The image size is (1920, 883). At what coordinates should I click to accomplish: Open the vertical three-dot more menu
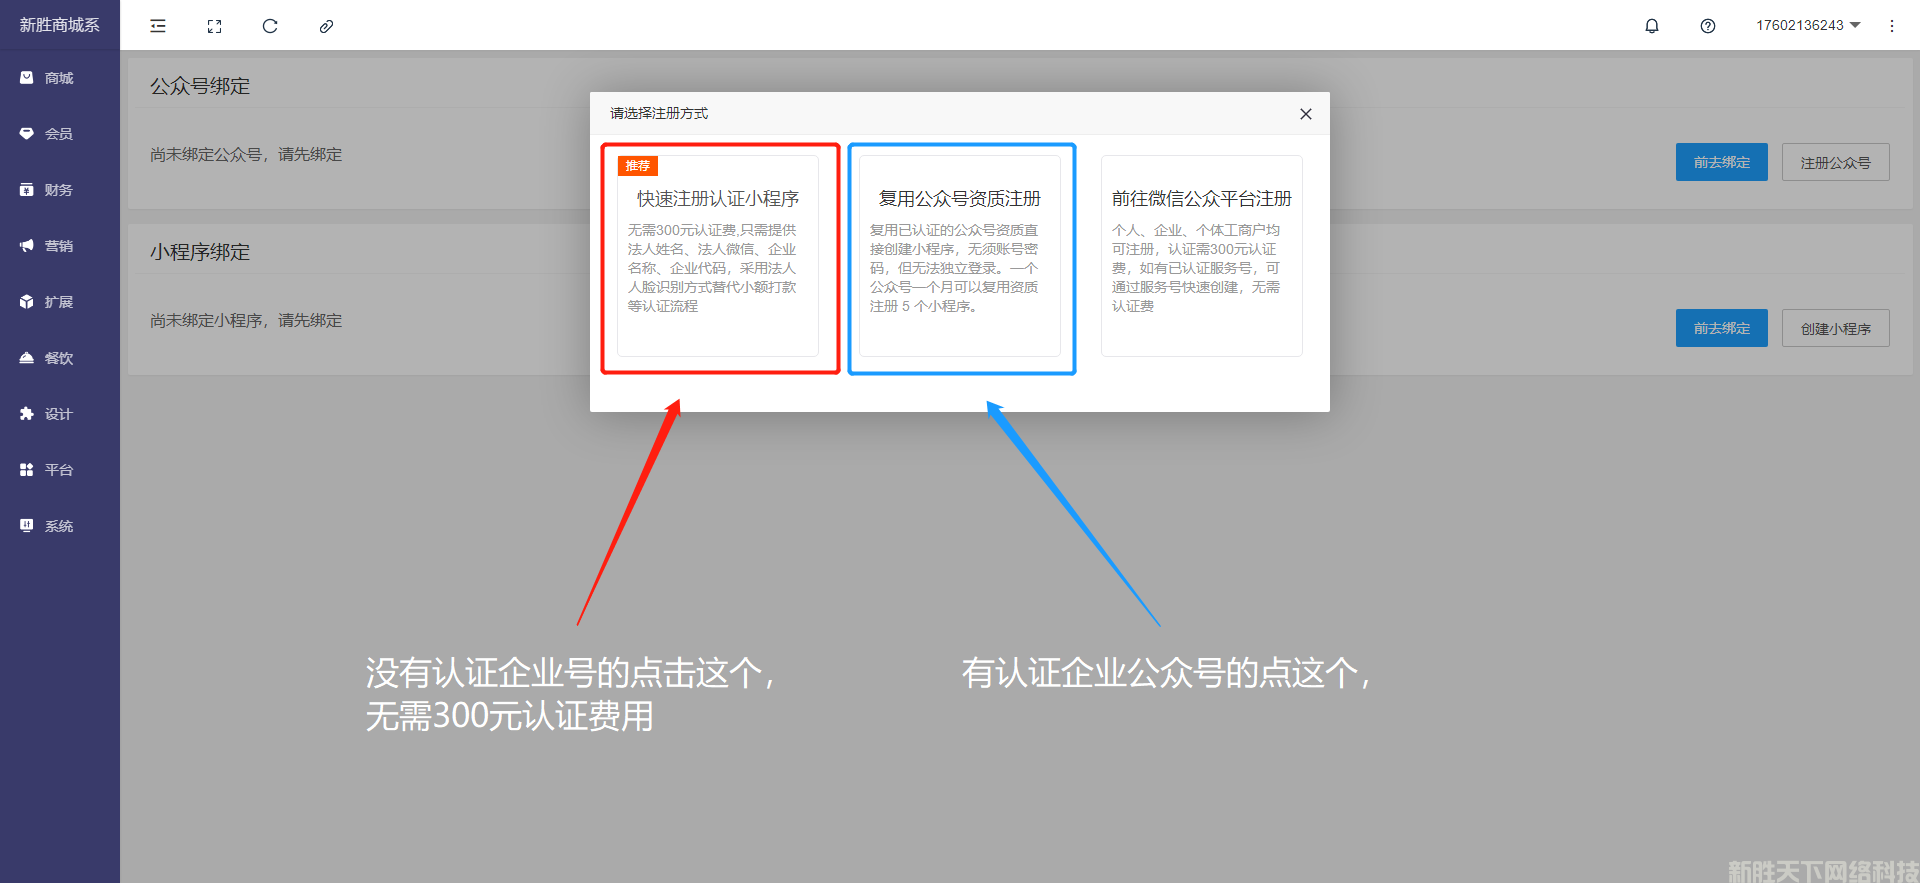pyautogui.click(x=1891, y=26)
